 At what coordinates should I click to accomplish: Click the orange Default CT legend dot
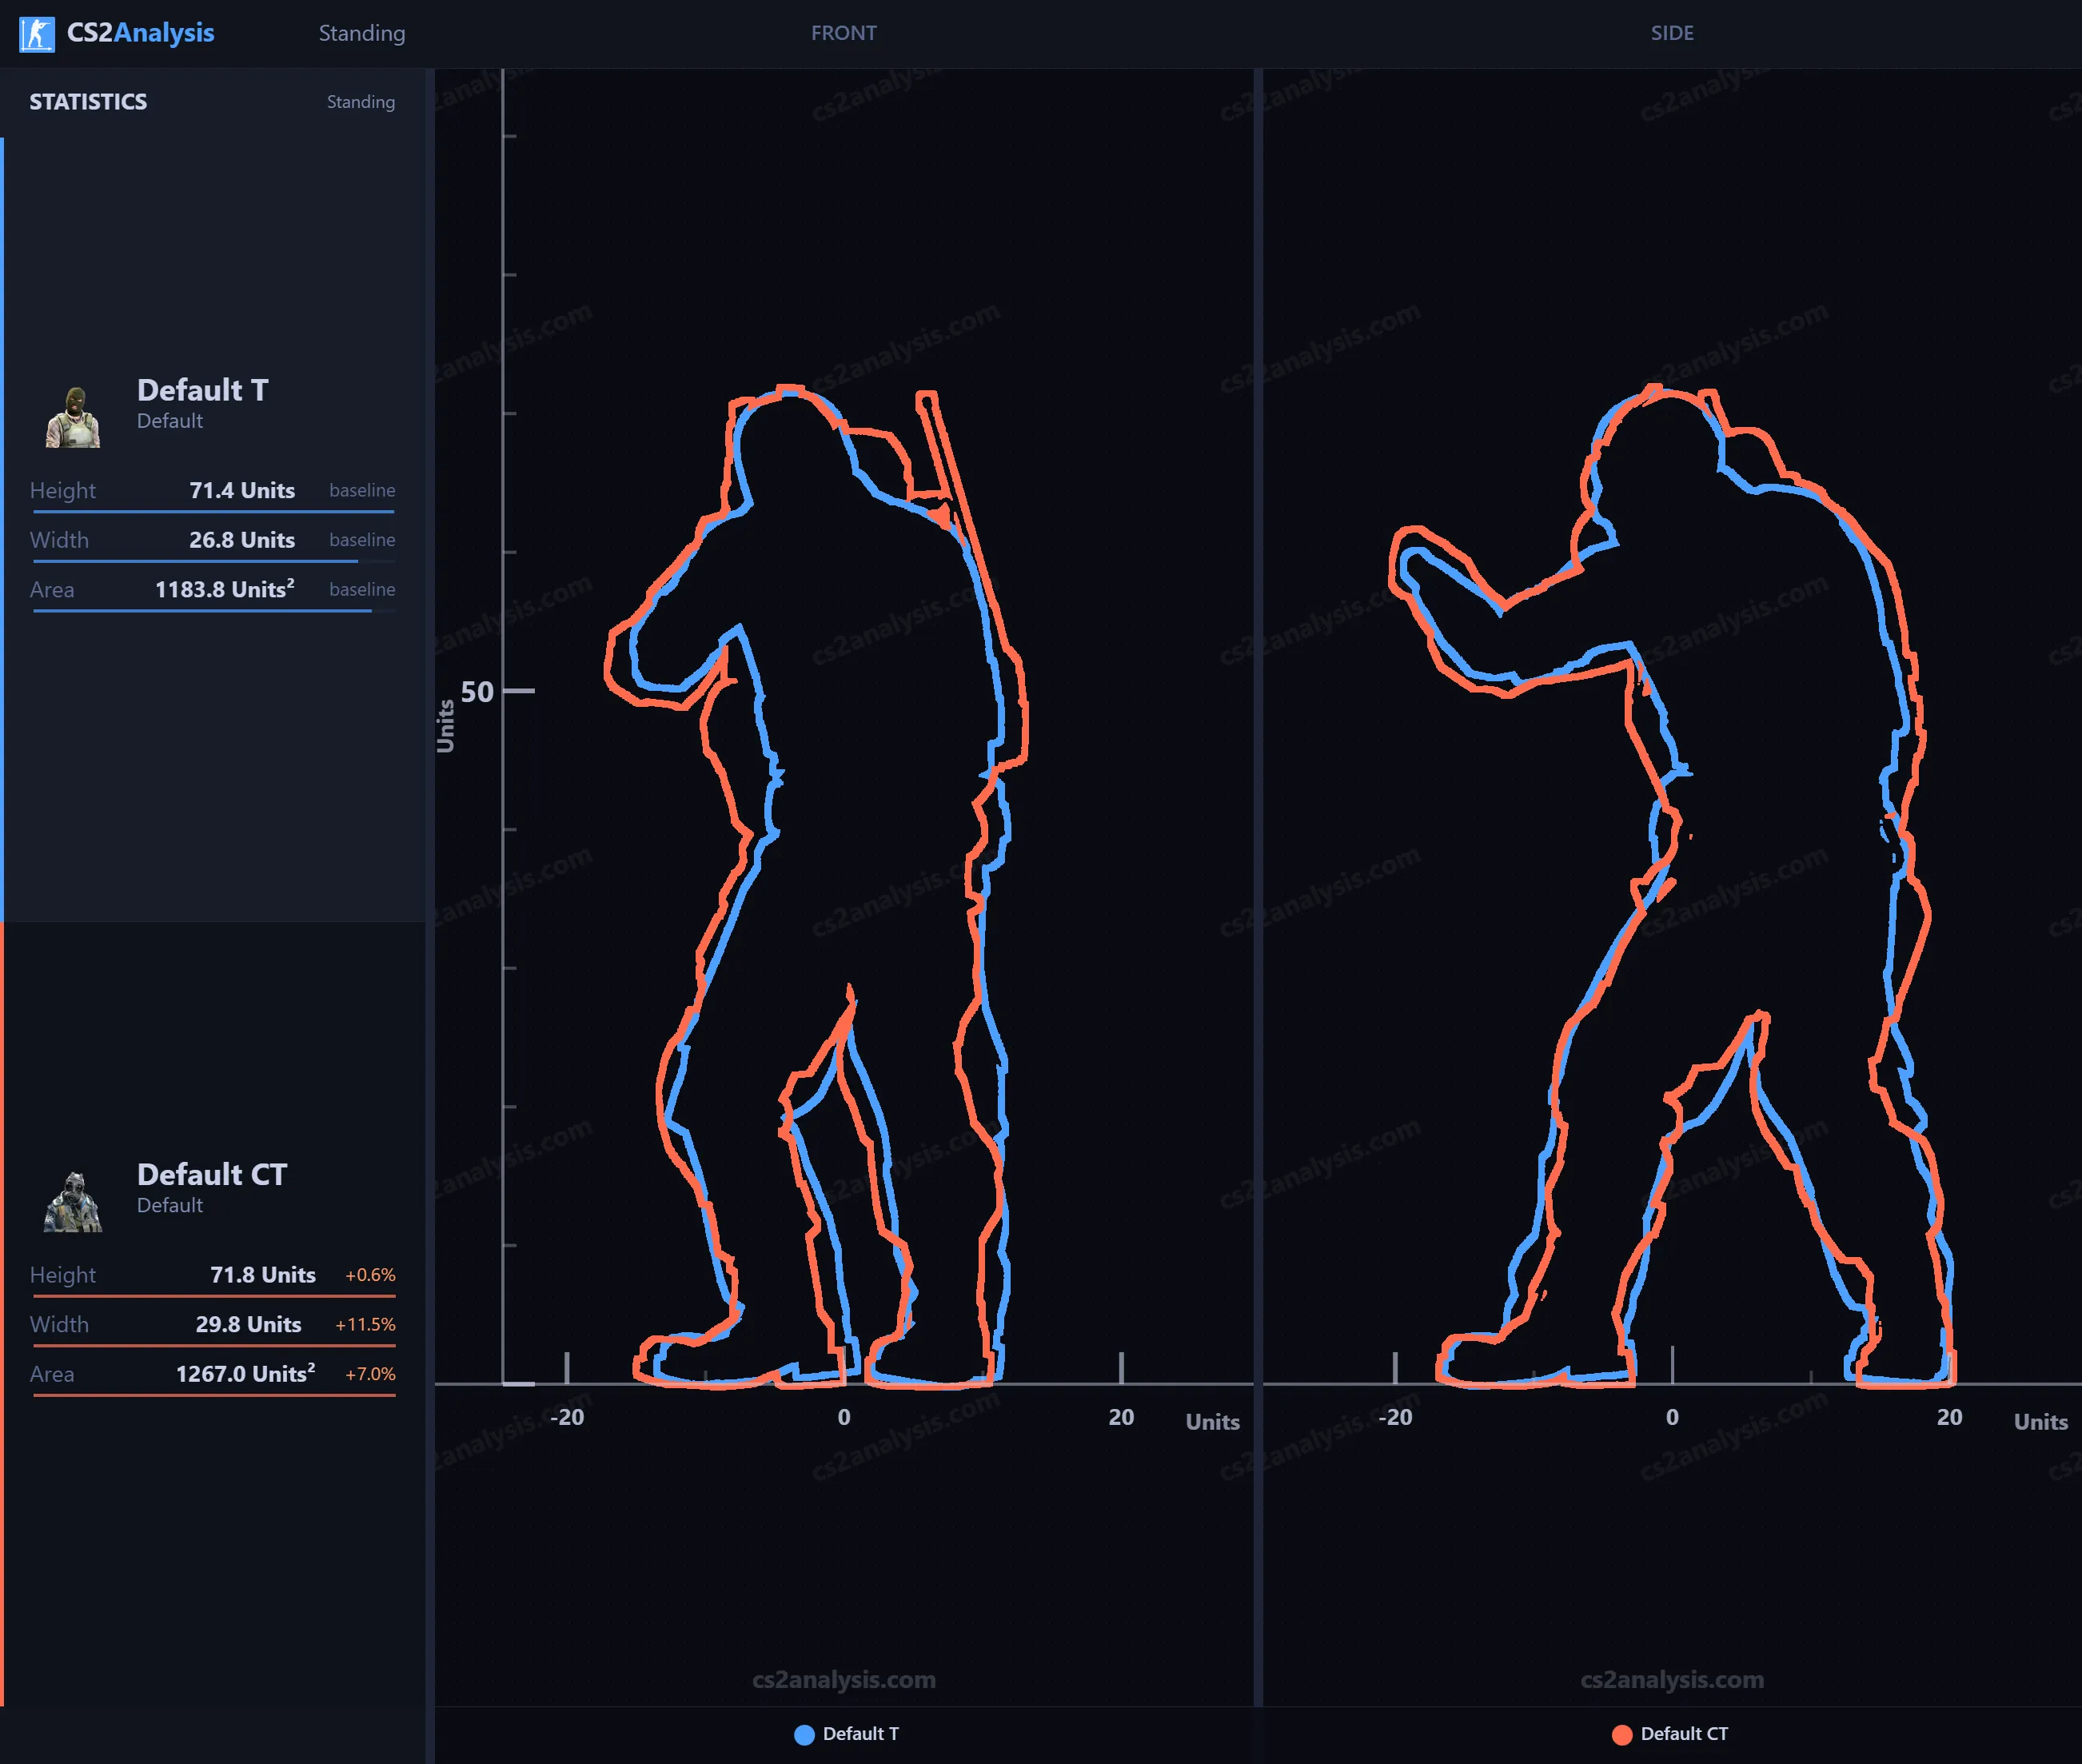click(x=1622, y=1735)
